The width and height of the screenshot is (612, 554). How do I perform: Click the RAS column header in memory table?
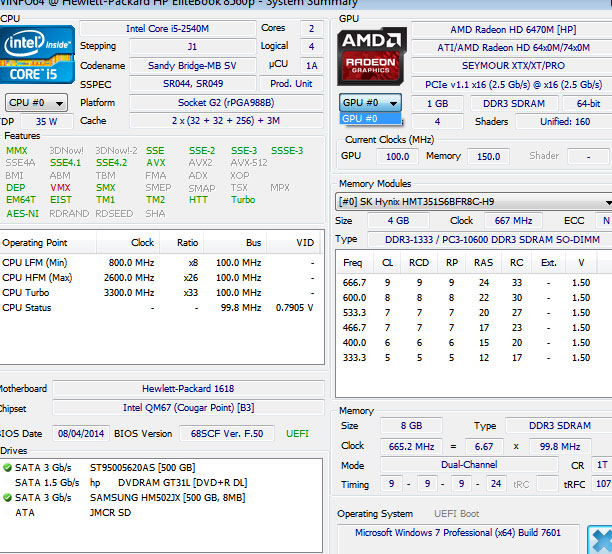pyautogui.click(x=483, y=263)
